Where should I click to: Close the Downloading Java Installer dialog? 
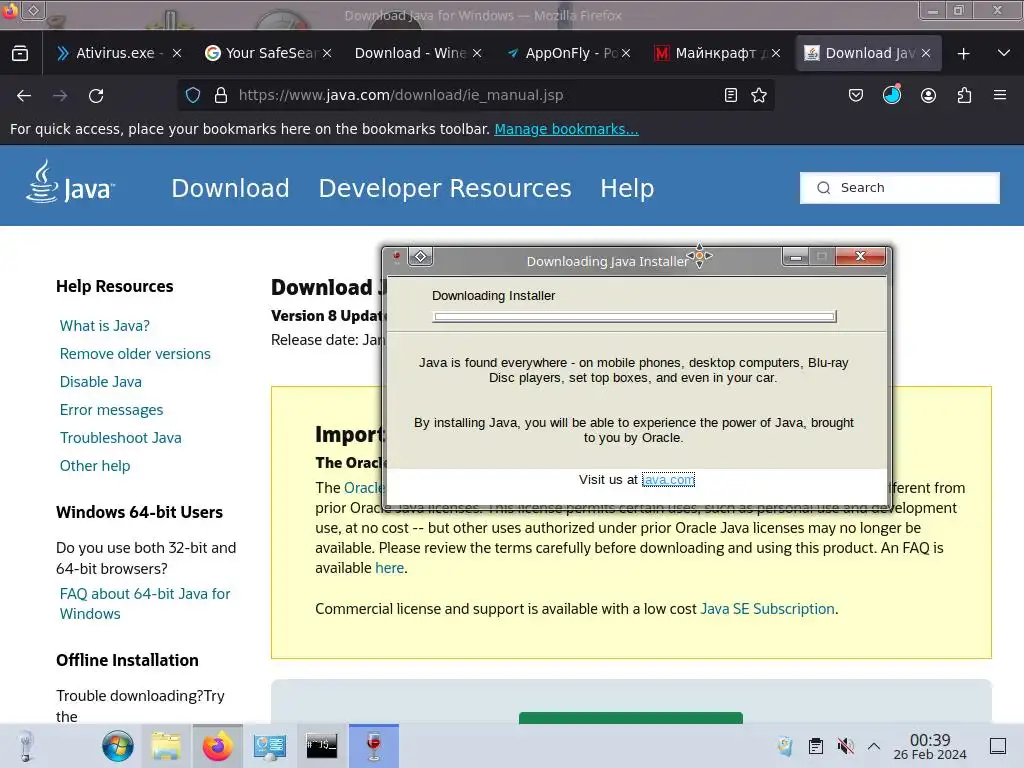click(860, 257)
